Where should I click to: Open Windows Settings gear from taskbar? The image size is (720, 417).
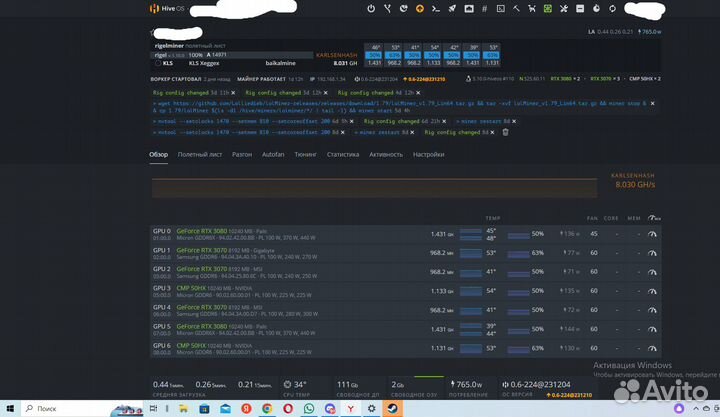pyautogui.click(x=371, y=408)
